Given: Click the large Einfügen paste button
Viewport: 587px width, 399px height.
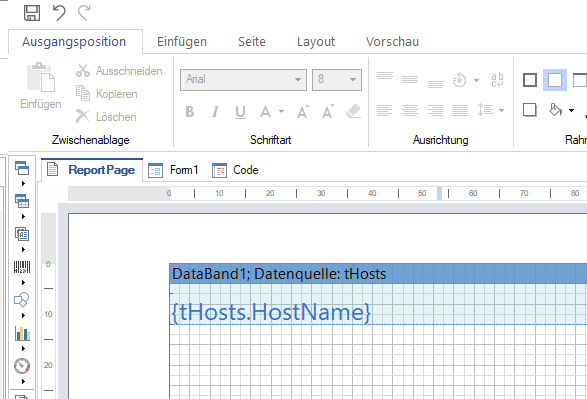Looking at the screenshot, I should (41, 86).
